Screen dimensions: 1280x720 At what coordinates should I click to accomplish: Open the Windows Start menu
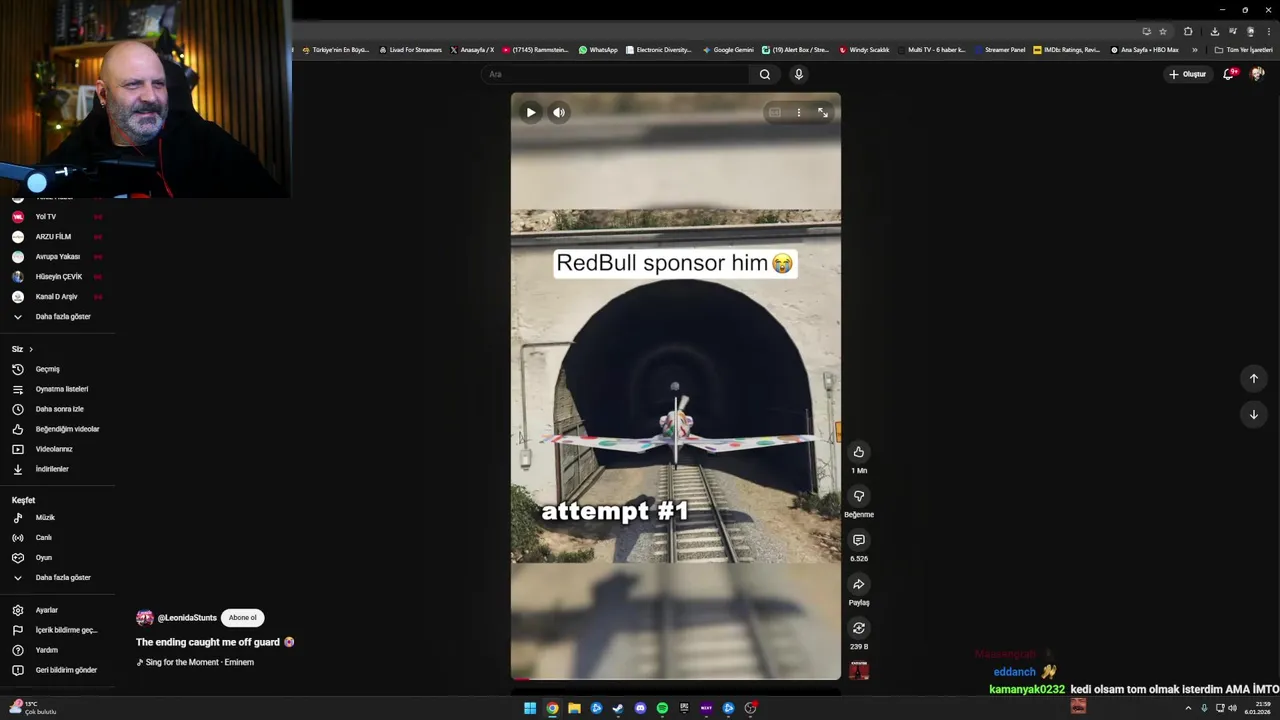(x=530, y=708)
